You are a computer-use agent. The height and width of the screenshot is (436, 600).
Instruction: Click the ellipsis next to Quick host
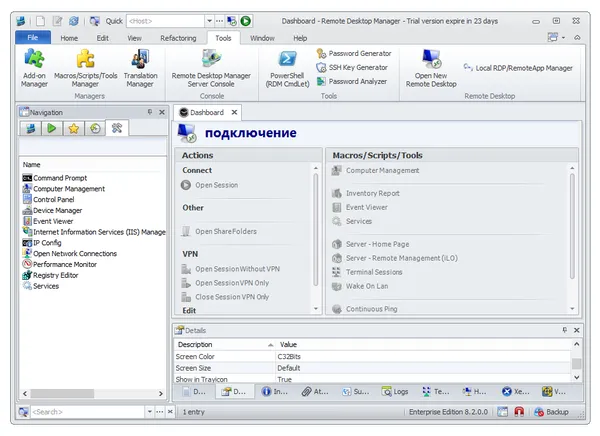click(219, 21)
